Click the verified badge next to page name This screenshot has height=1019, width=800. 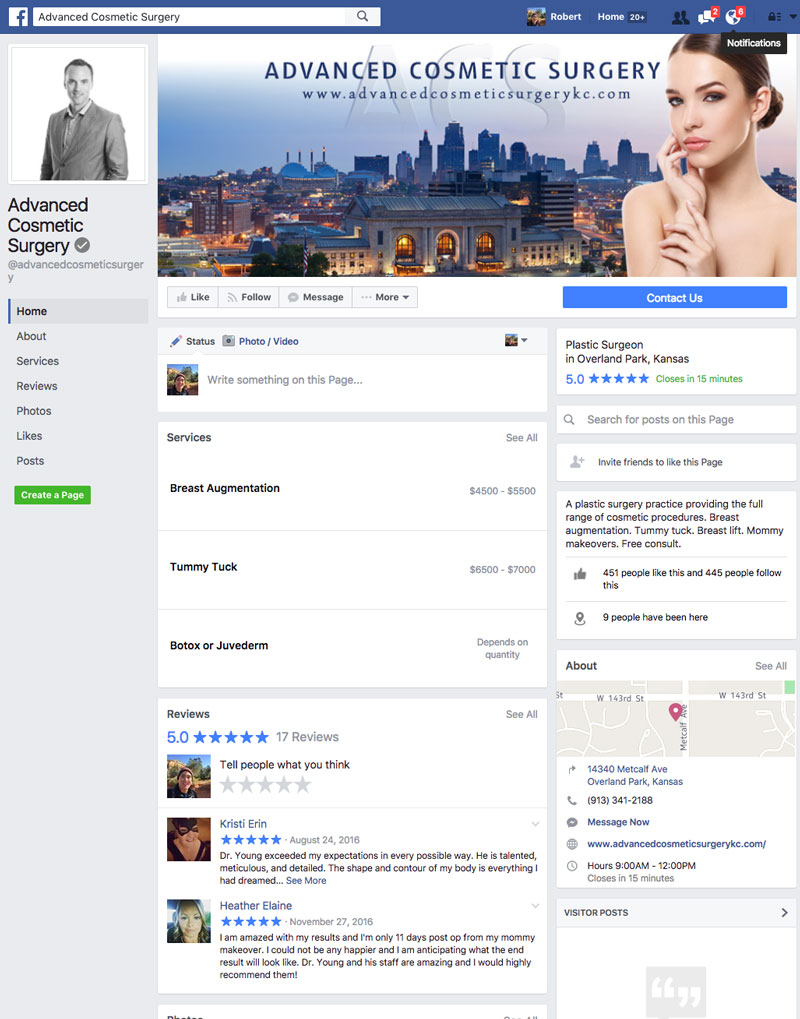82,246
